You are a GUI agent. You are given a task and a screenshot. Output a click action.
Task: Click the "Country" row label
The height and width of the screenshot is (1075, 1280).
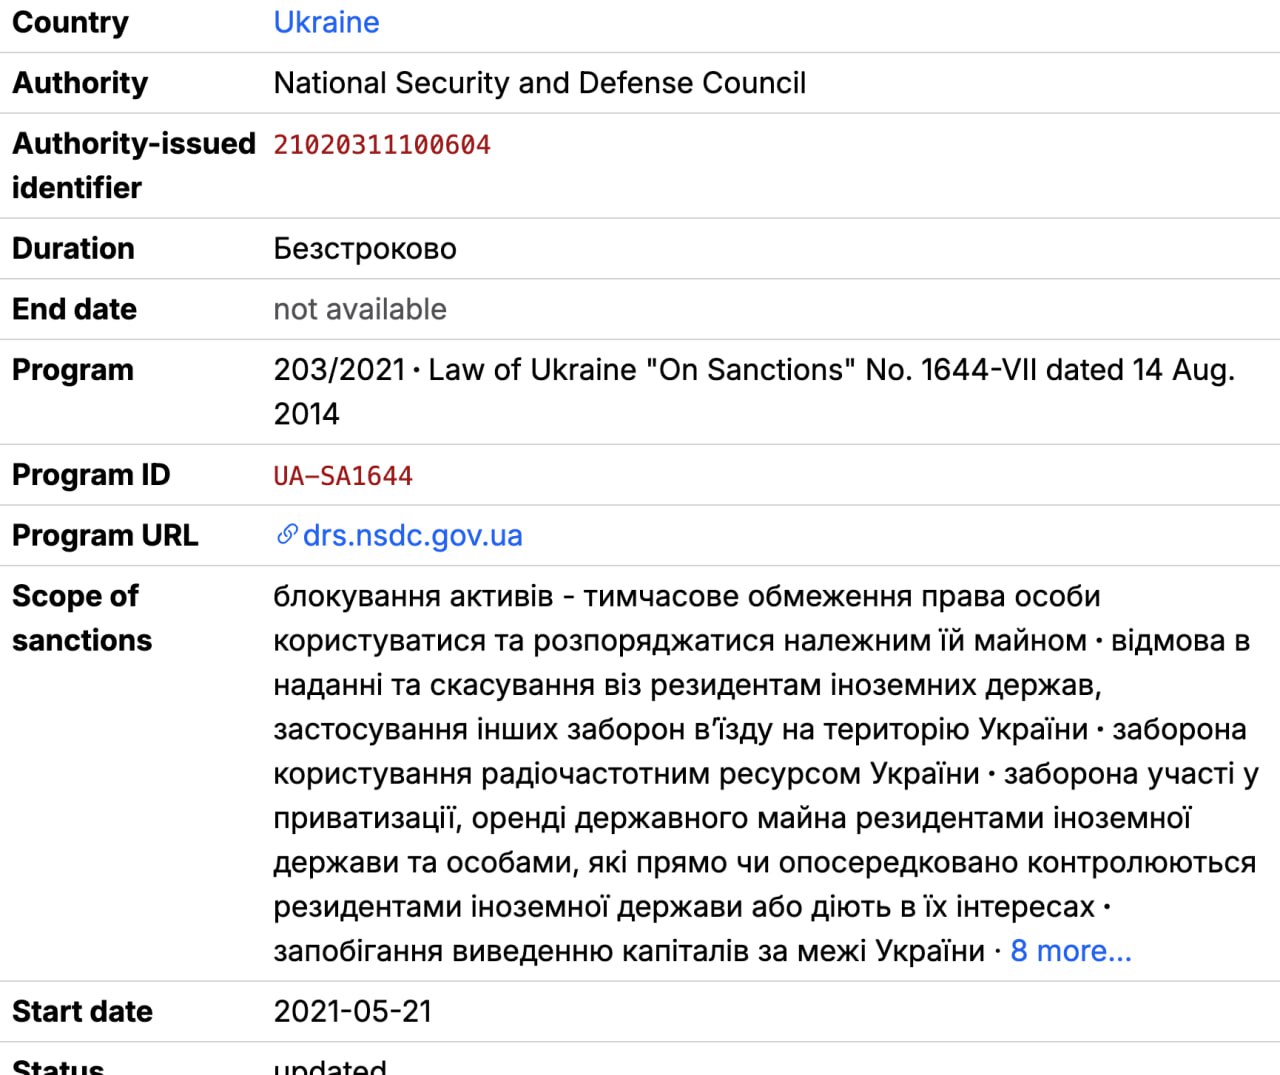70,22
